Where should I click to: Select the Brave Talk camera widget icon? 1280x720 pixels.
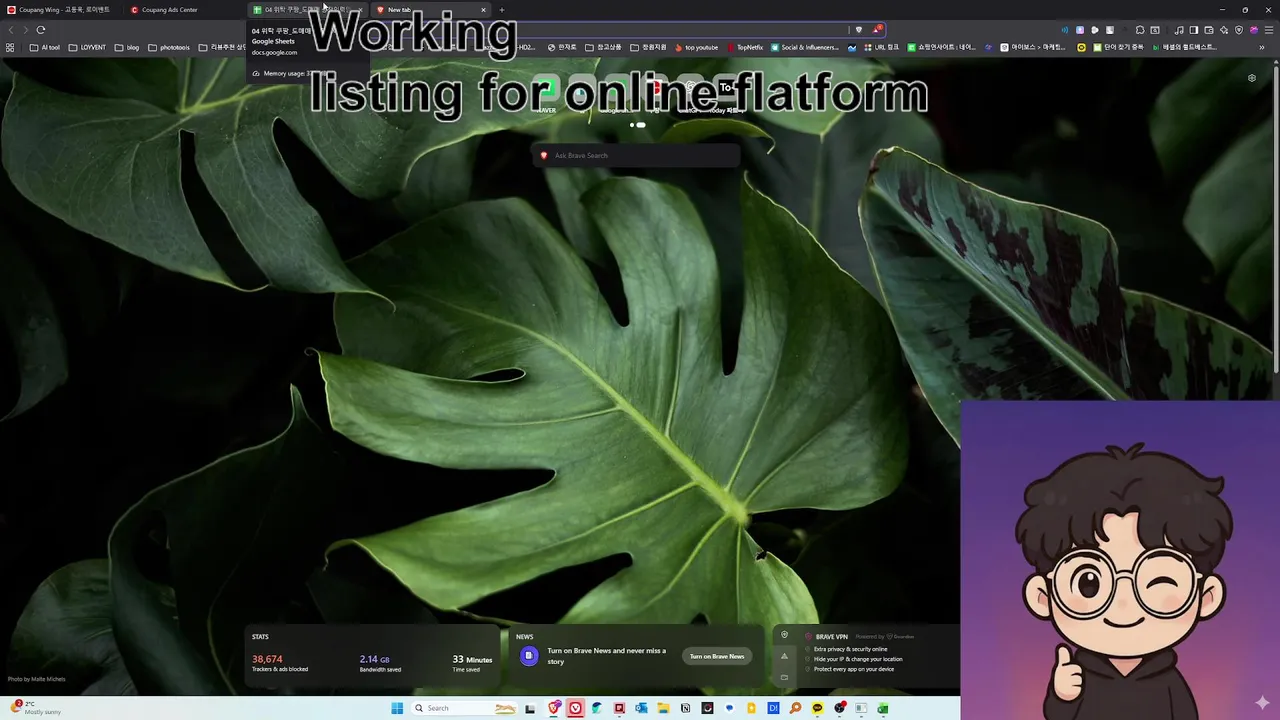[x=784, y=677]
